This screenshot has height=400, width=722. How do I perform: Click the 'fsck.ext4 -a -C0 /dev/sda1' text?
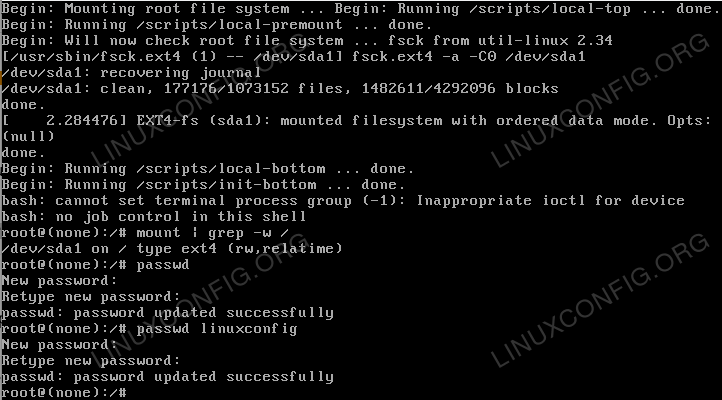(468, 57)
